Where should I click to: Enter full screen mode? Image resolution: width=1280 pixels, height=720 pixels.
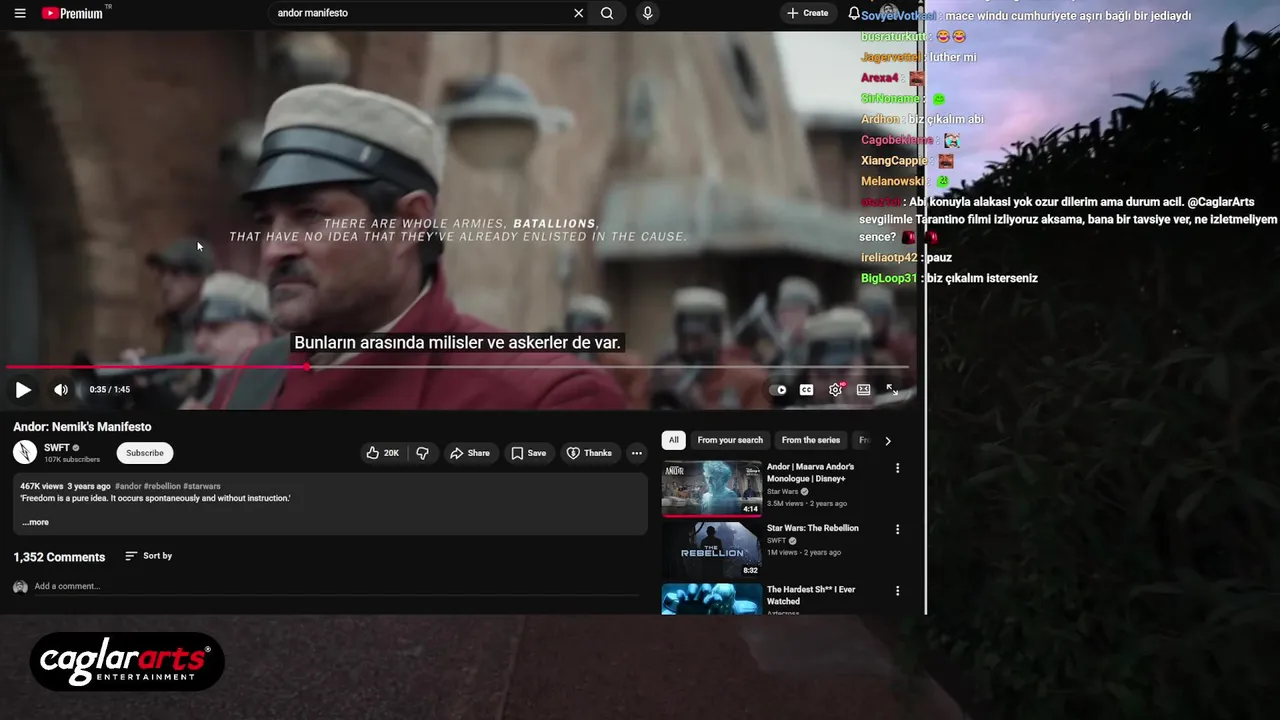tap(892, 390)
